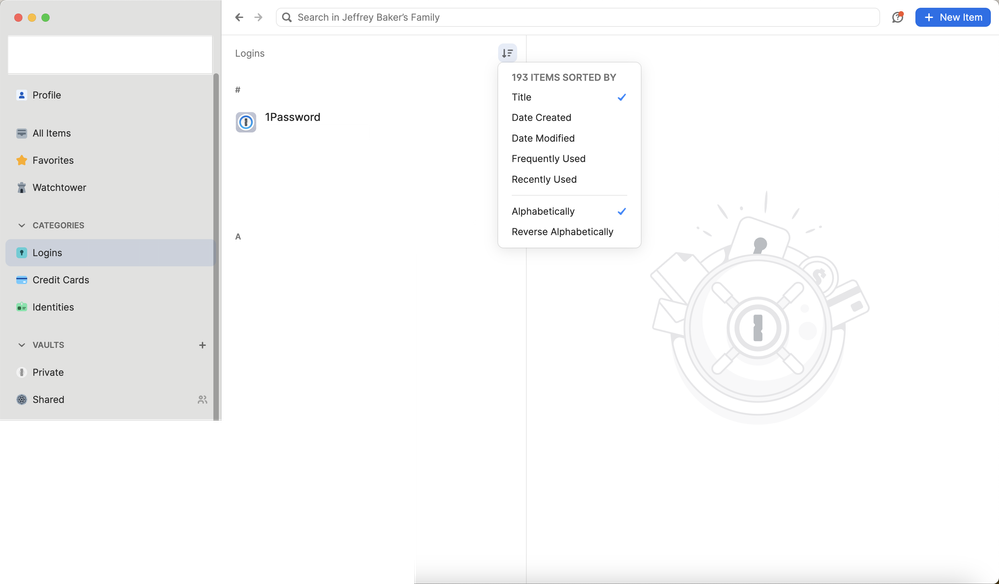Open Watchtower in the sidebar
999x584 pixels.
(x=110, y=188)
